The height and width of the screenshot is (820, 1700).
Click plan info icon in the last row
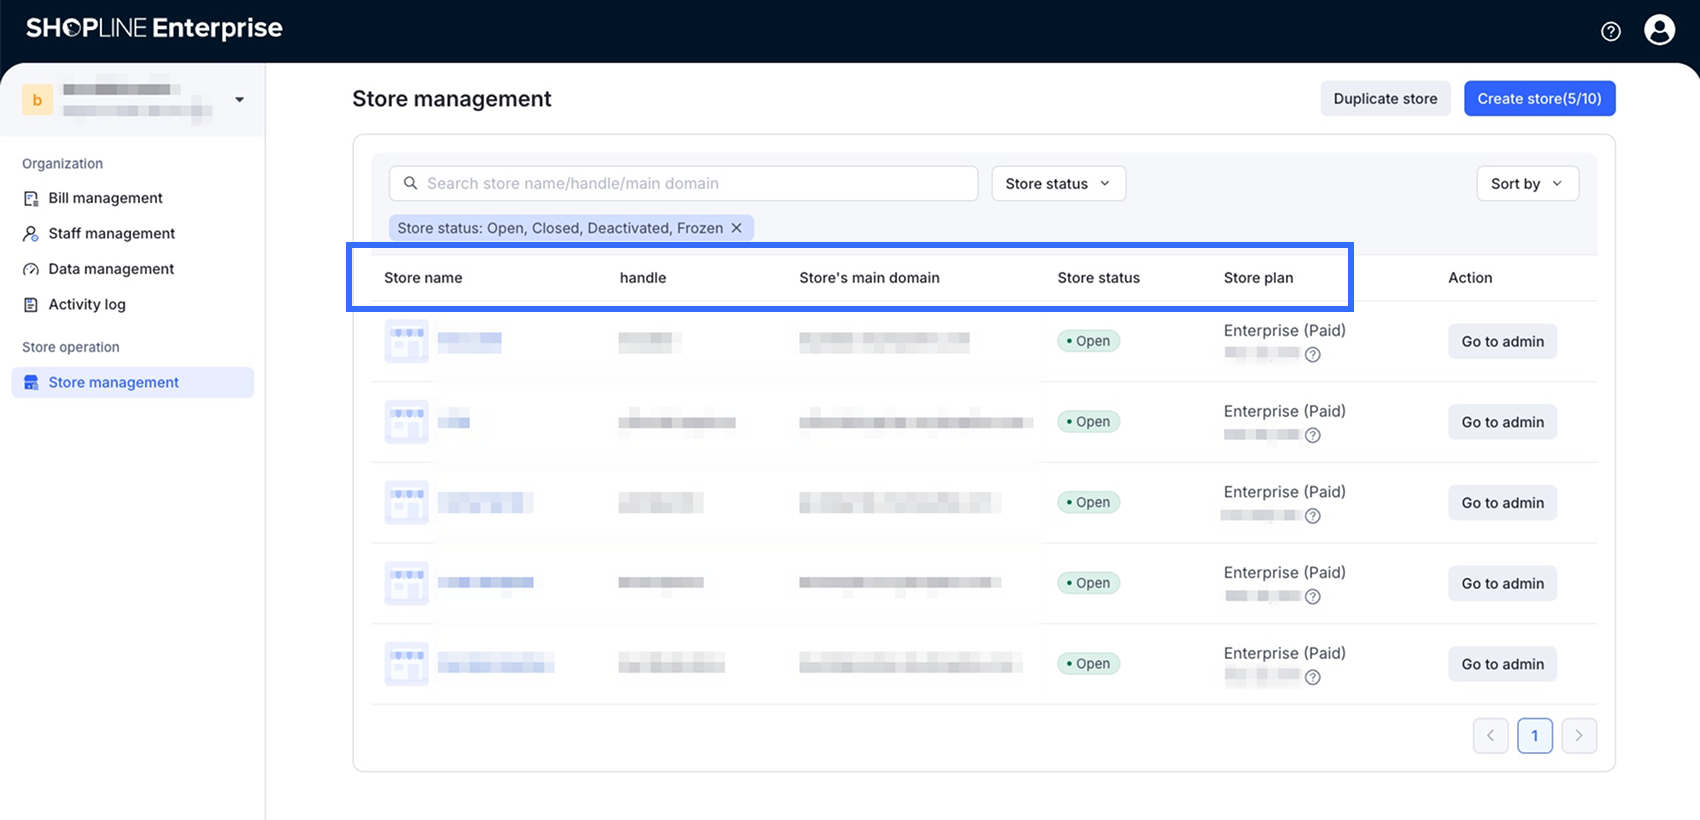[1313, 677]
